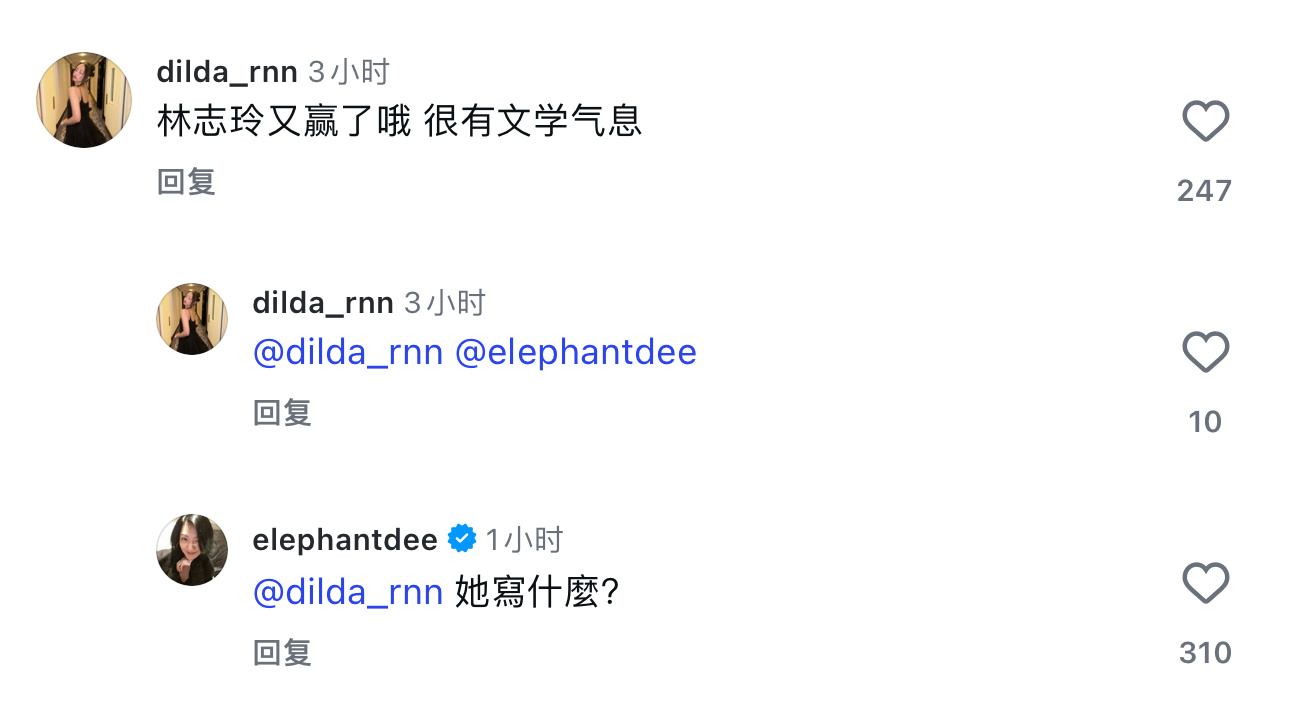Like the comment with 247 likes
The width and height of the screenshot is (1290, 716).
tap(1205, 122)
